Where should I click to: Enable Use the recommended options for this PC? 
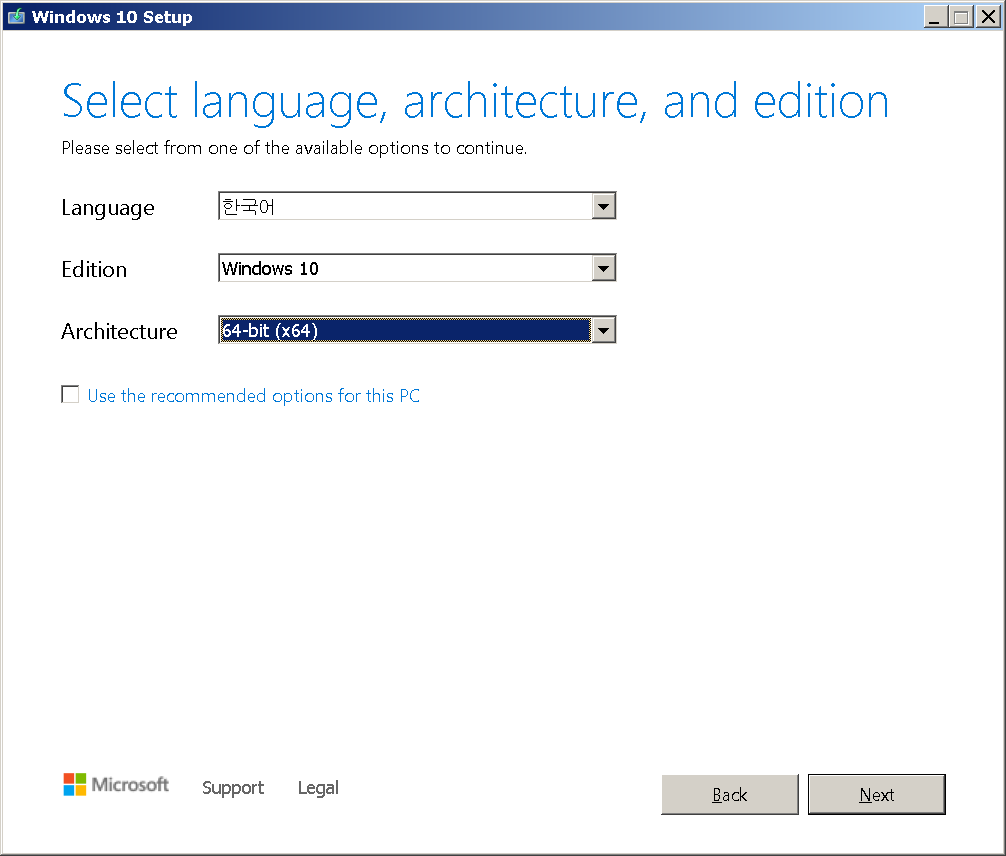coord(70,394)
